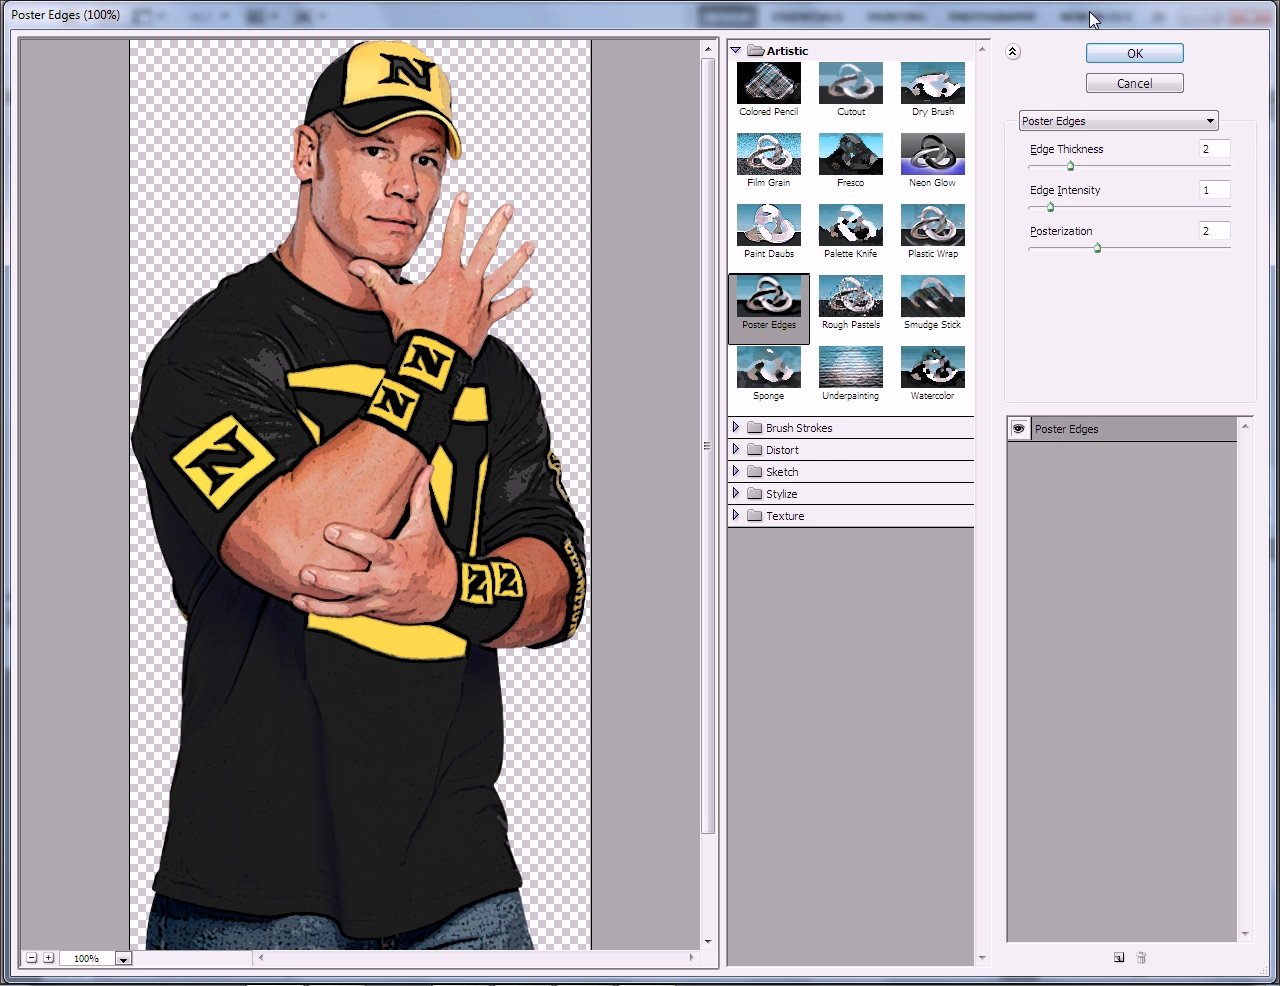1280x986 pixels.
Task: Apply the Sponge filter thumbnail
Action: pyautogui.click(x=768, y=367)
